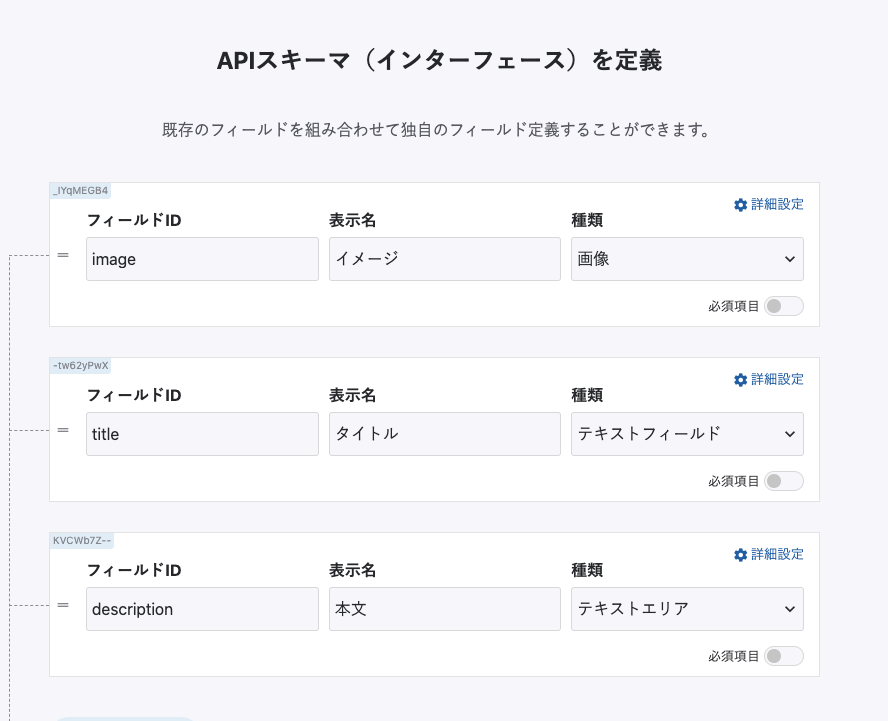Click the display name input showing 本文
888x721 pixels.
click(444, 609)
